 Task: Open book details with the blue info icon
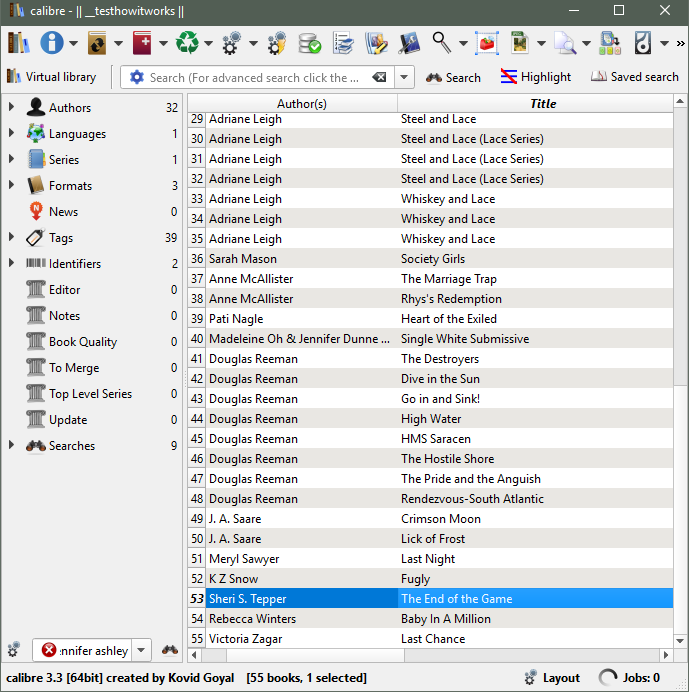coord(52,43)
